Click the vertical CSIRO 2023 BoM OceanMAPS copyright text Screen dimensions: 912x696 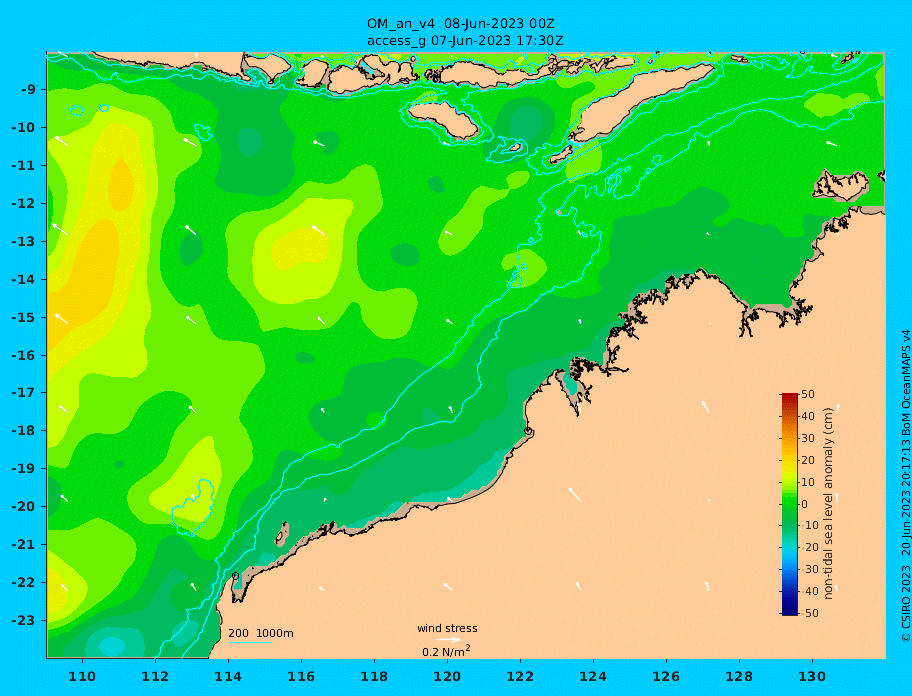point(906,486)
